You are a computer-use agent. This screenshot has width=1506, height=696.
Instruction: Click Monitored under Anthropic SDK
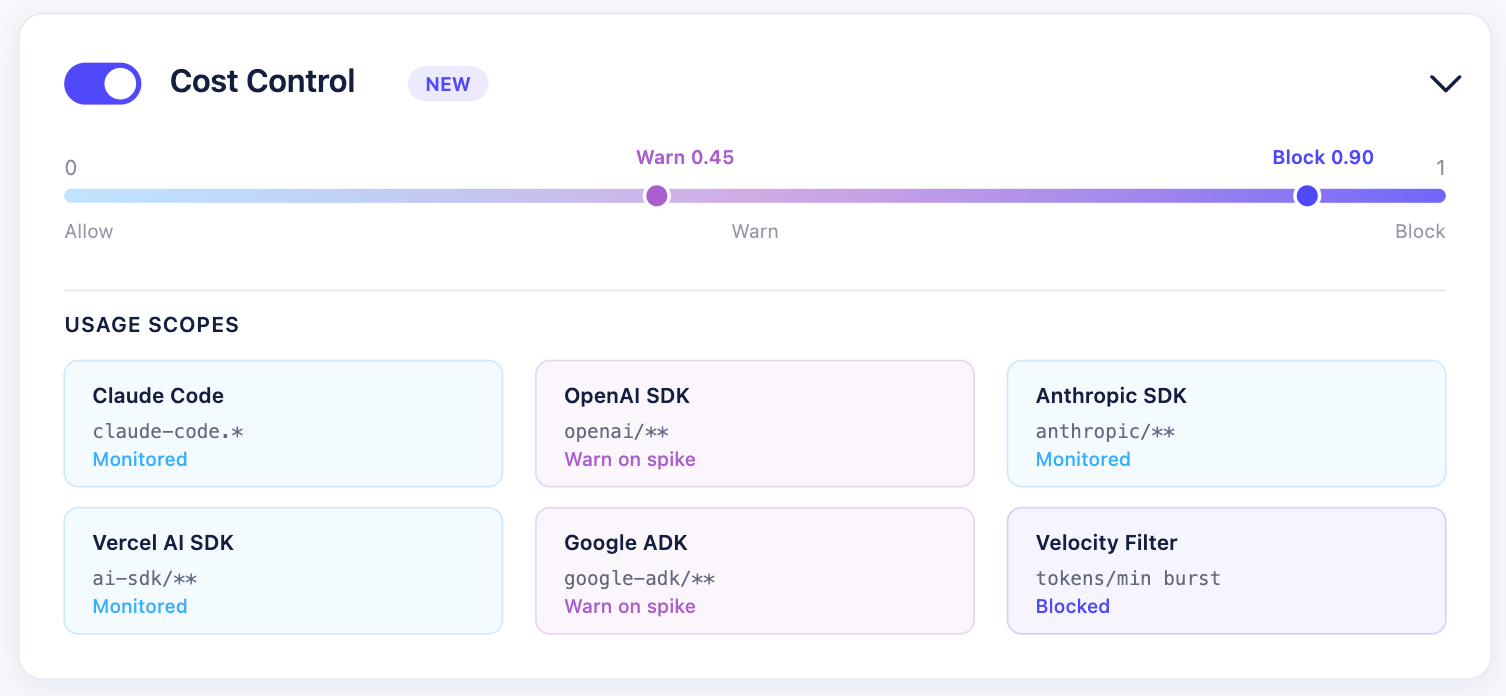[x=1083, y=459]
